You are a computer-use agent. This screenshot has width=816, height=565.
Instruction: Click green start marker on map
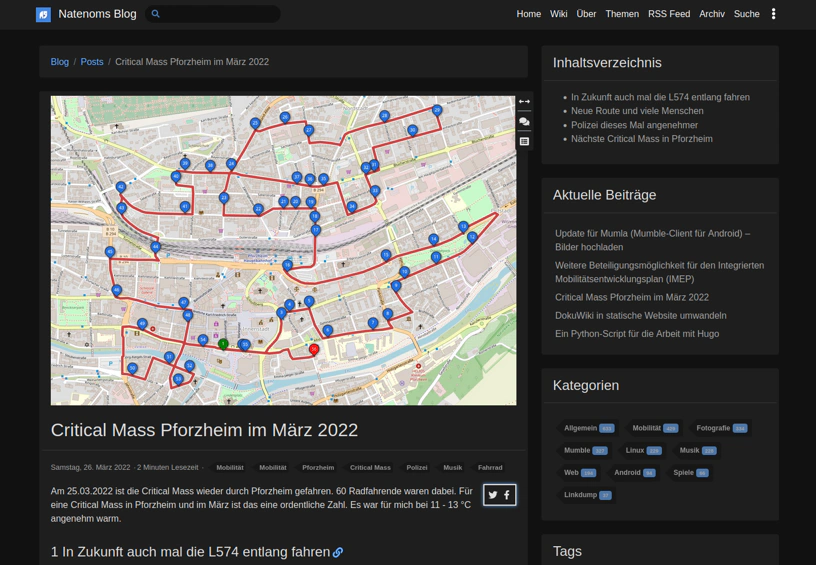223,344
